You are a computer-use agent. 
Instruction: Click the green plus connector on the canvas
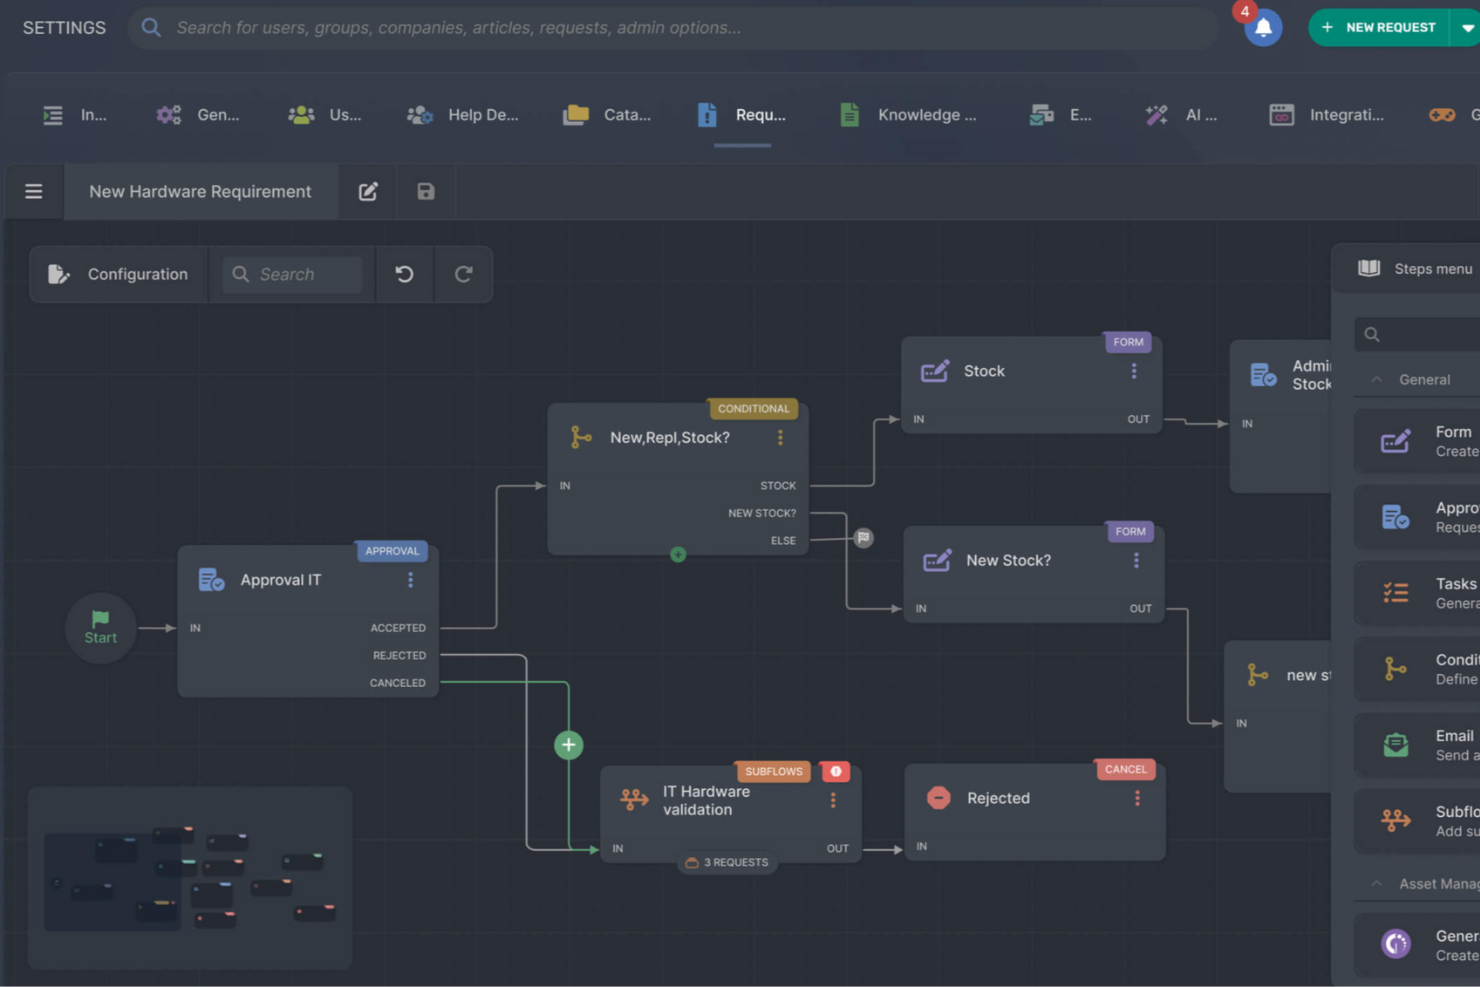tap(568, 744)
